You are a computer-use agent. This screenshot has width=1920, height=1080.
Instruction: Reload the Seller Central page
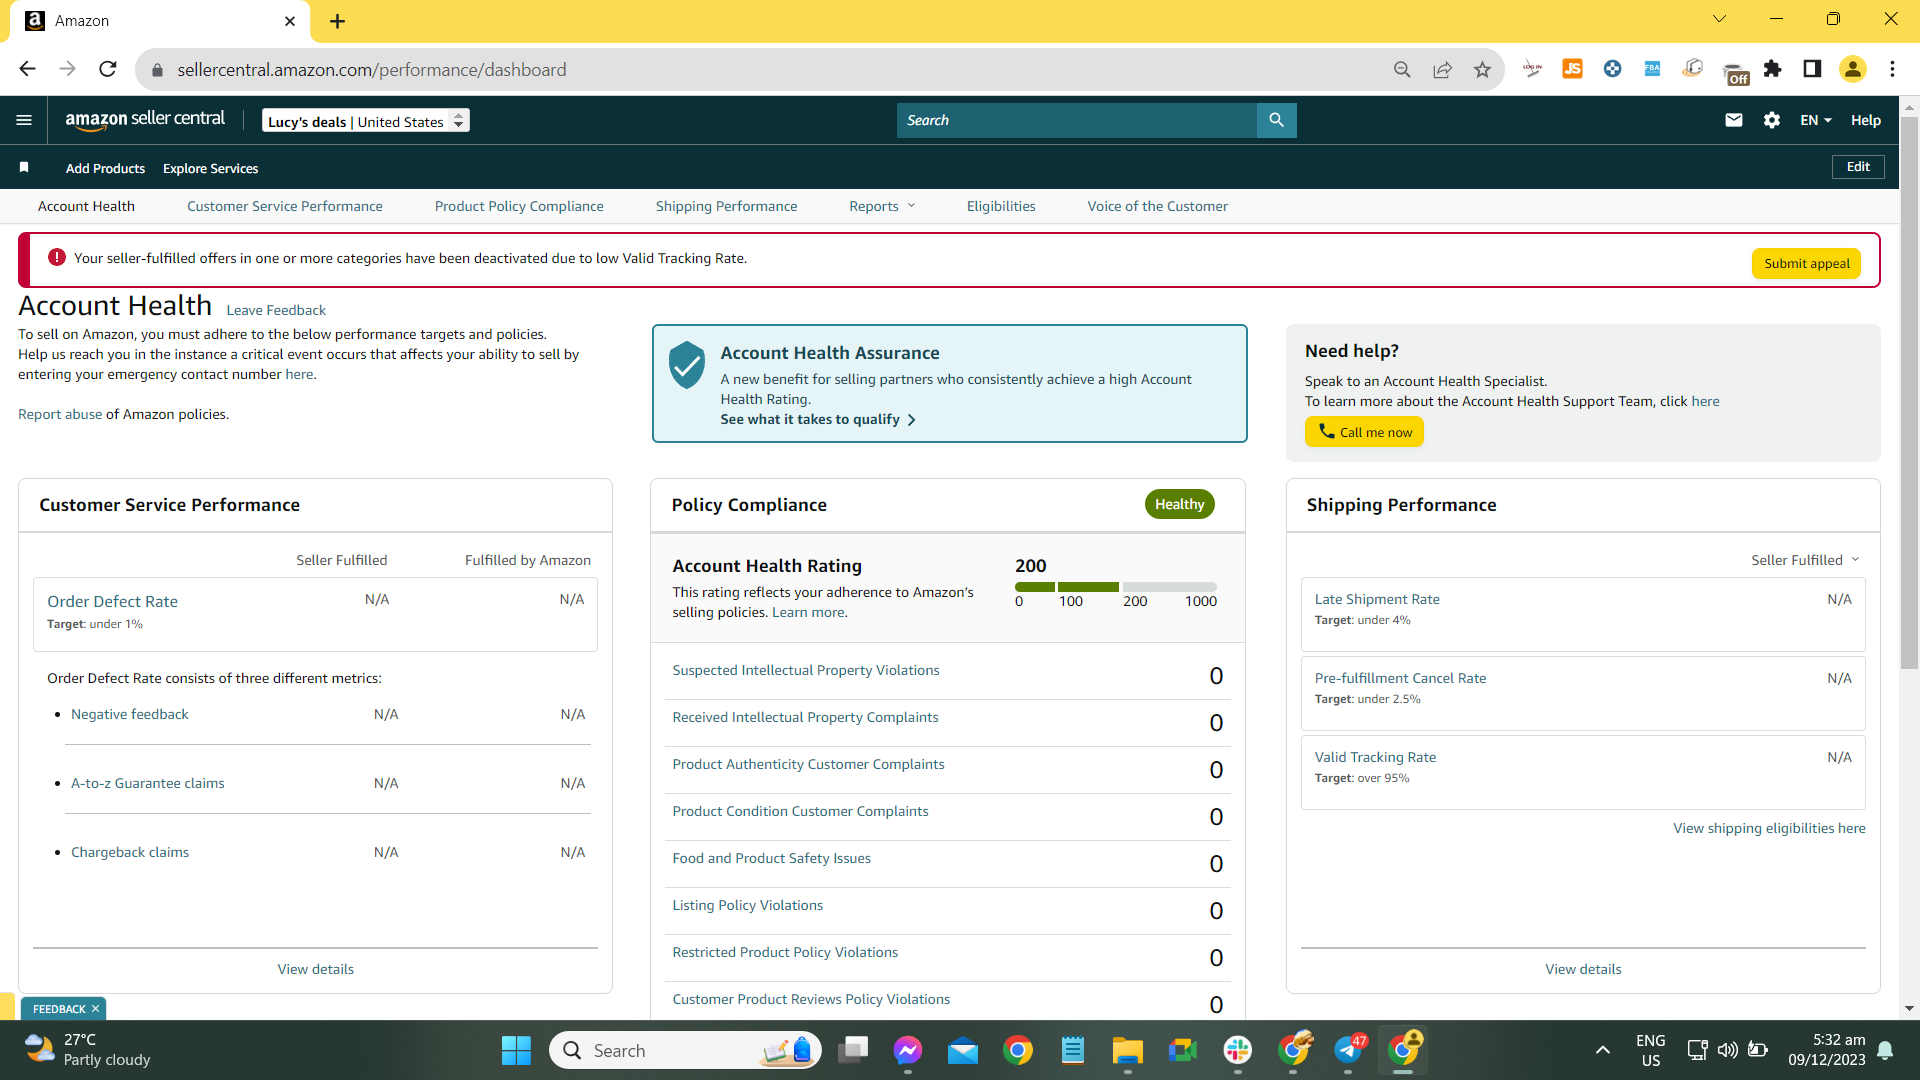[x=108, y=69]
